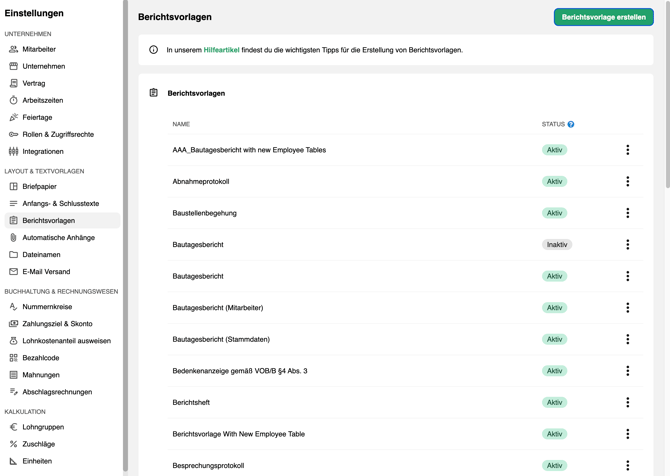Click the Aktiv badge of Berichtsheft
This screenshot has height=476, width=670.
[x=554, y=403]
